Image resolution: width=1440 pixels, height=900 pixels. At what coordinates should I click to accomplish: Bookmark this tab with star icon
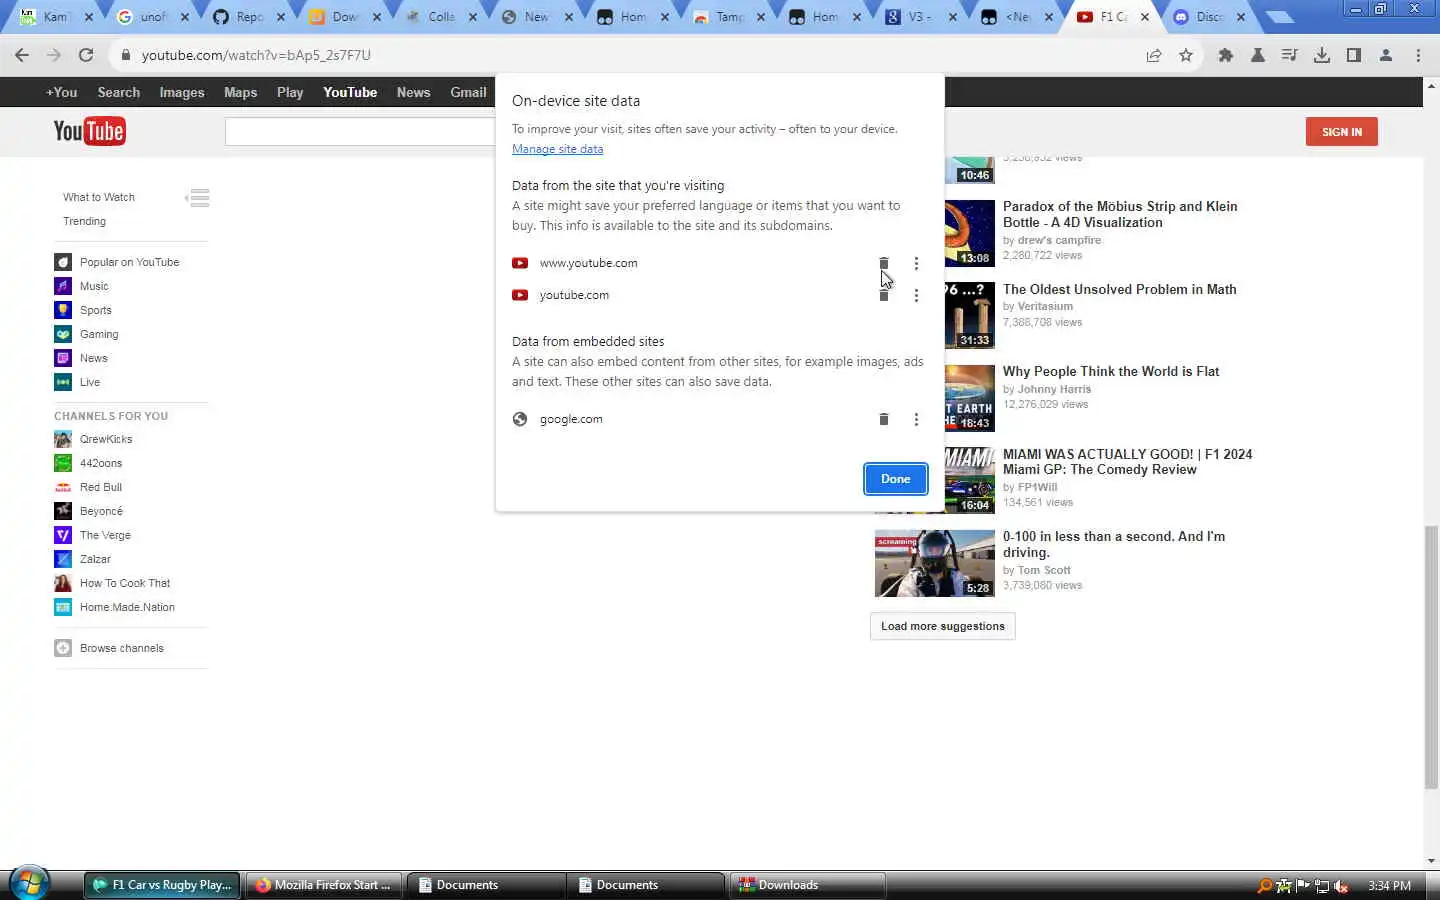click(x=1186, y=55)
